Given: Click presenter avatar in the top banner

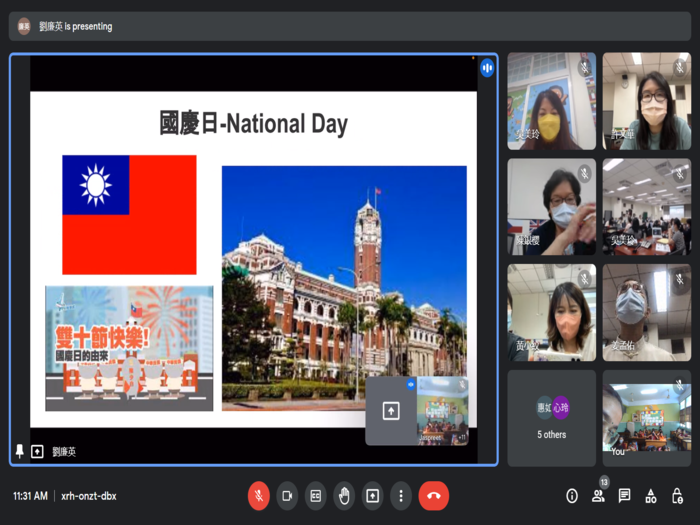Looking at the screenshot, I should coord(24,26).
